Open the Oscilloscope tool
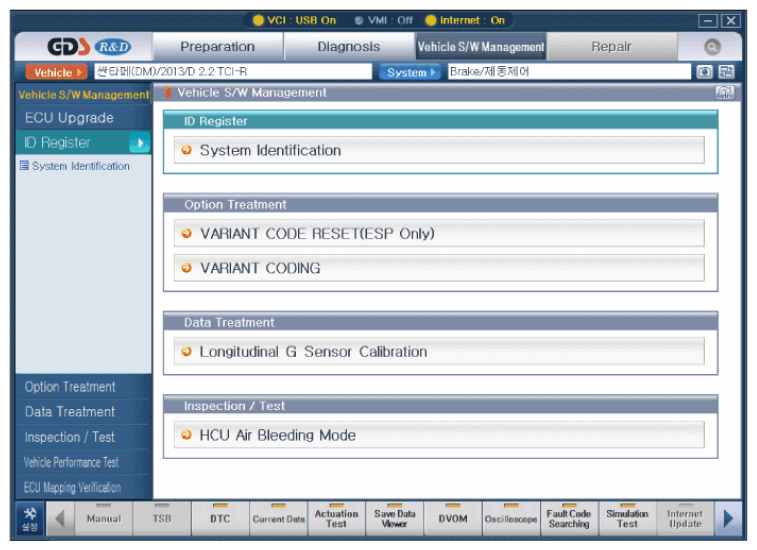Viewport: 757px width, 550px height. 511,517
